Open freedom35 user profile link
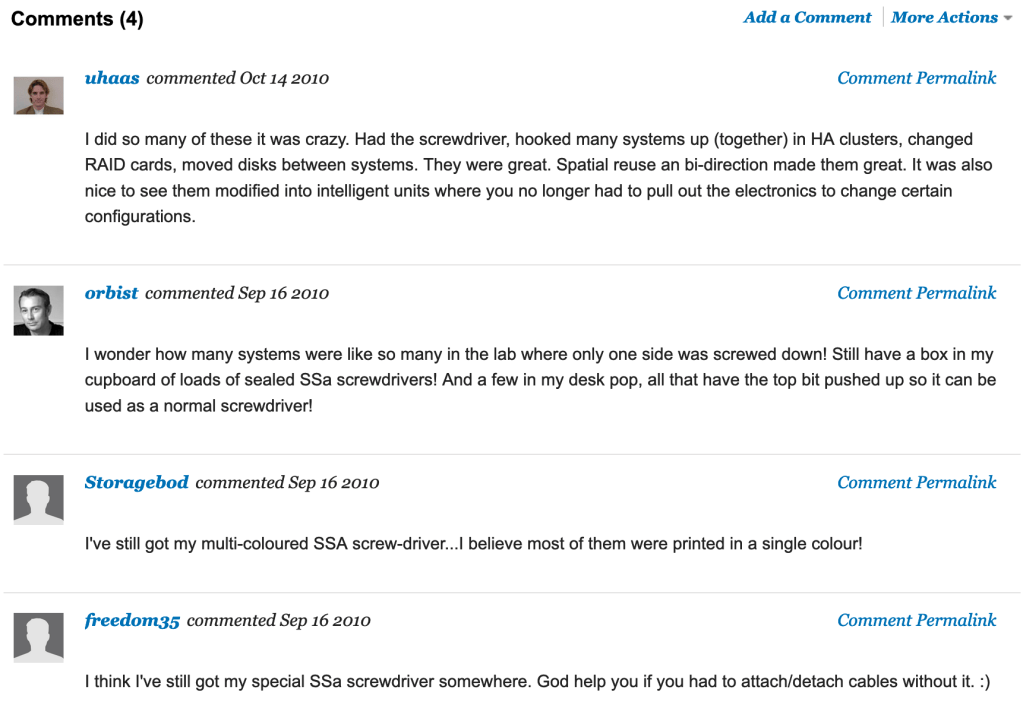The width and height of the screenshot is (1023, 721). coord(132,620)
